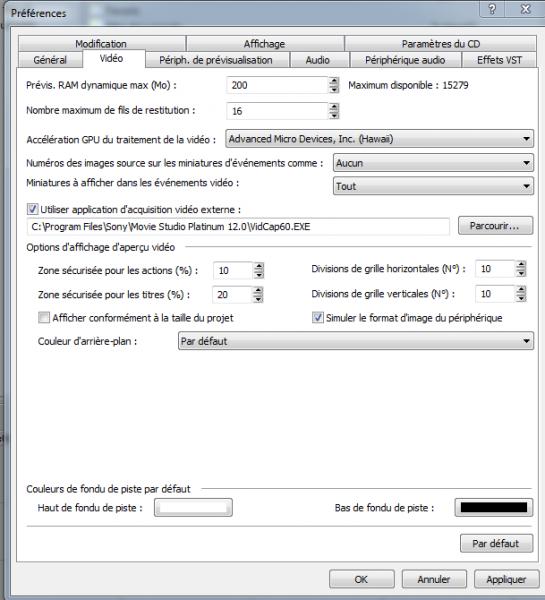Viewport: 545px width, 600px height.
Task: Click the Parcourir browse button
Action: click(x=495, y=226)
